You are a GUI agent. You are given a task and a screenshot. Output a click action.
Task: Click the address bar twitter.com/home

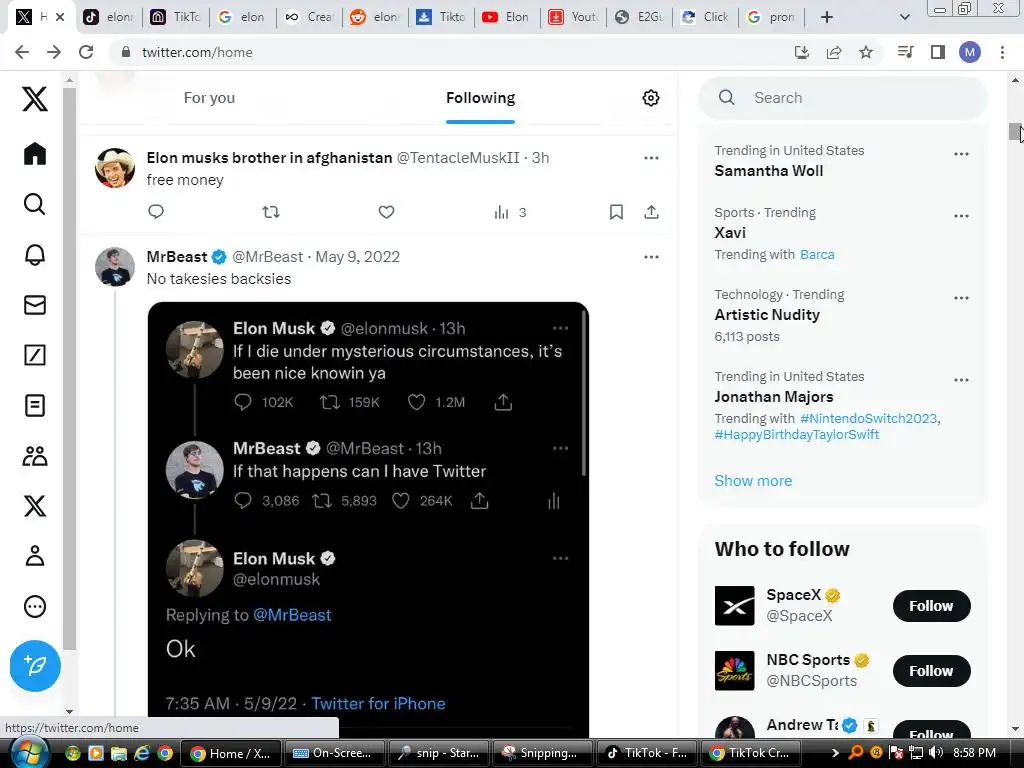[197, 52]
